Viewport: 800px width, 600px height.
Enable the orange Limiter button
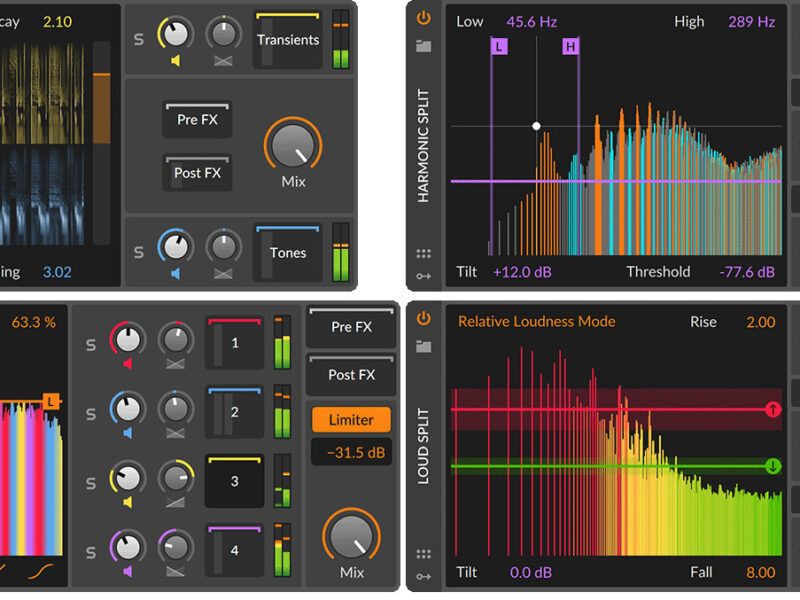point(350,420)
